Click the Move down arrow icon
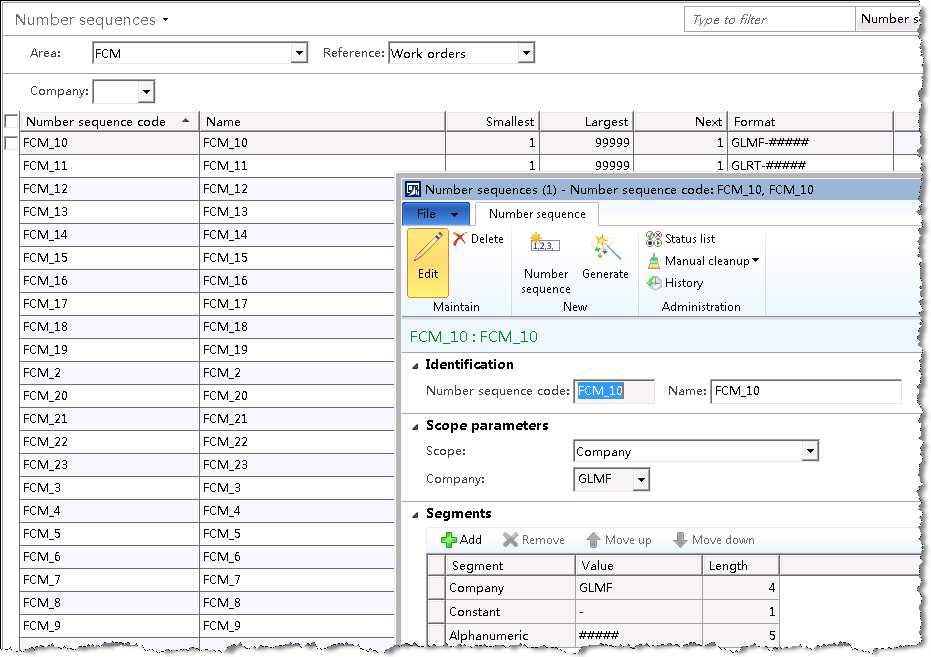 (x=680, y=539)
